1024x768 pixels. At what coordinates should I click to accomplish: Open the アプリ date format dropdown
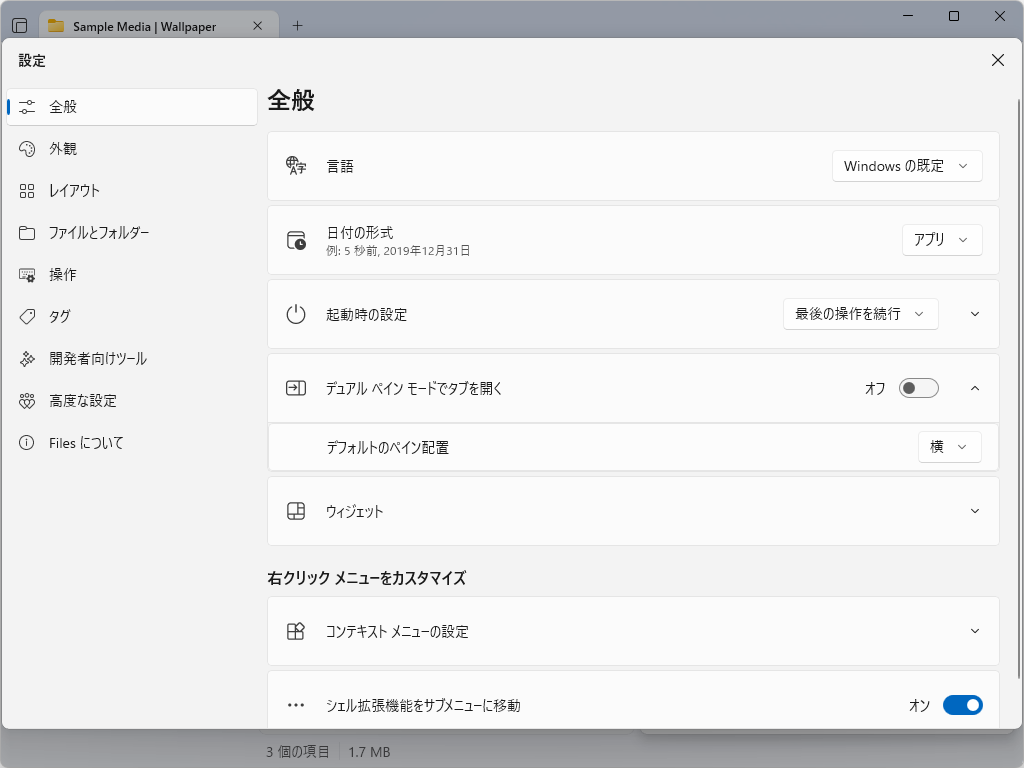point(941,240)
